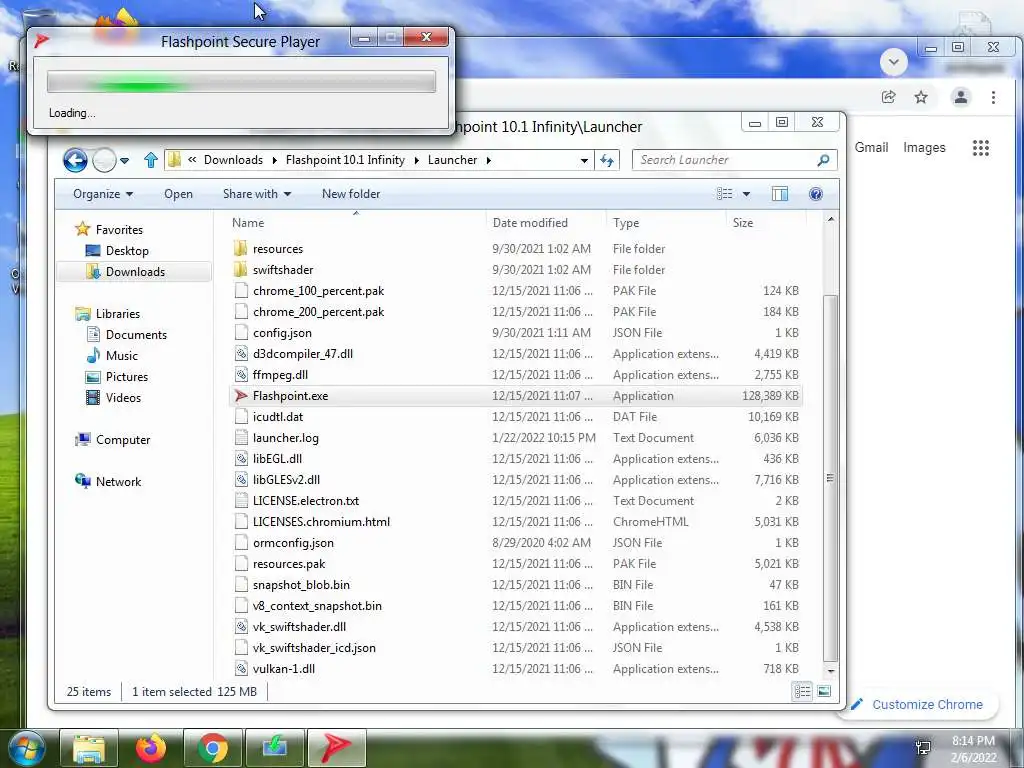Select the launcher.log file icon
Viewport: 1024px width, 768px height.
(241, 438)
